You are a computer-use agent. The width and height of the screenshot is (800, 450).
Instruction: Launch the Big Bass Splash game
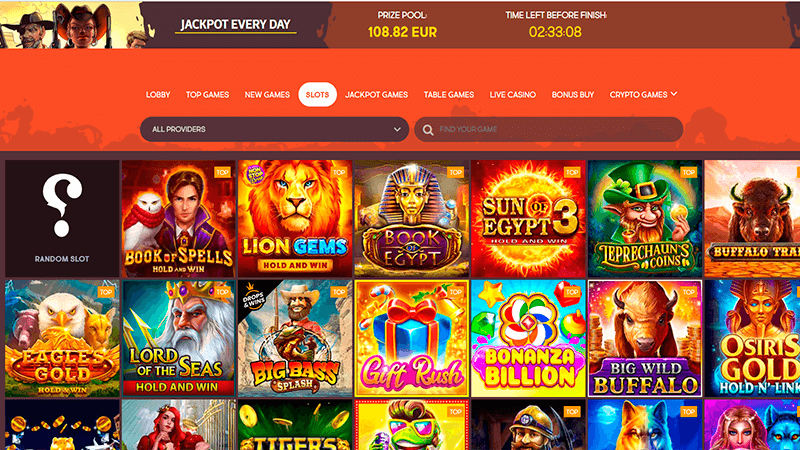pyautogui.click(x=295, y=338)
